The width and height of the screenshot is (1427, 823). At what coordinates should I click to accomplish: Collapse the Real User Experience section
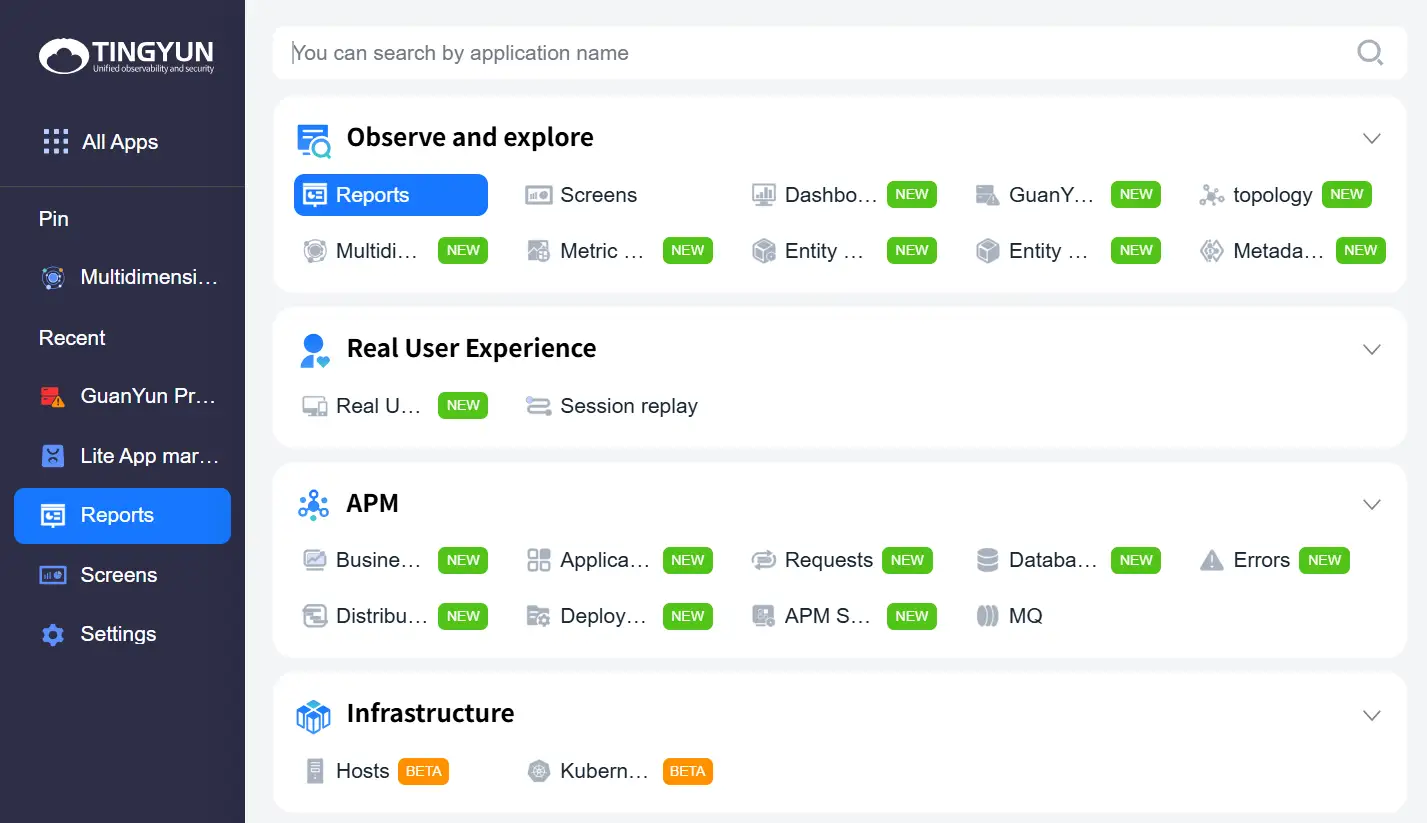pyautogui.click(x=1371, y=349)
